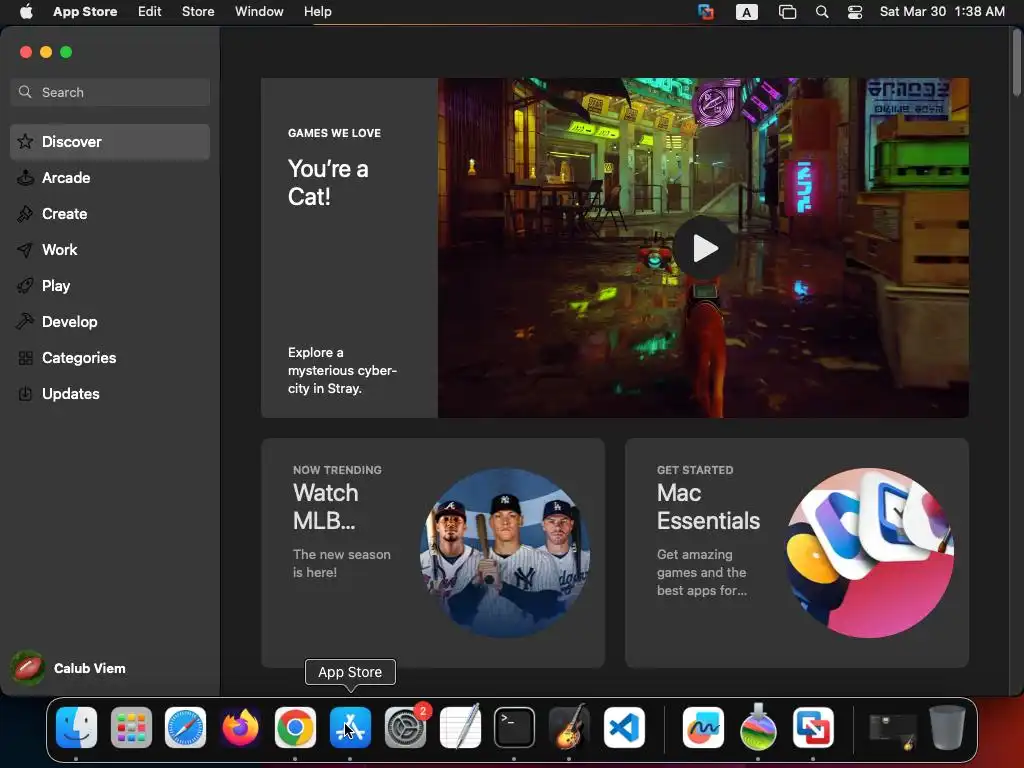Screen dimensions: 1024x768
Task: Open Arcade via its joystick icon
Action: [x=25, y=178]
